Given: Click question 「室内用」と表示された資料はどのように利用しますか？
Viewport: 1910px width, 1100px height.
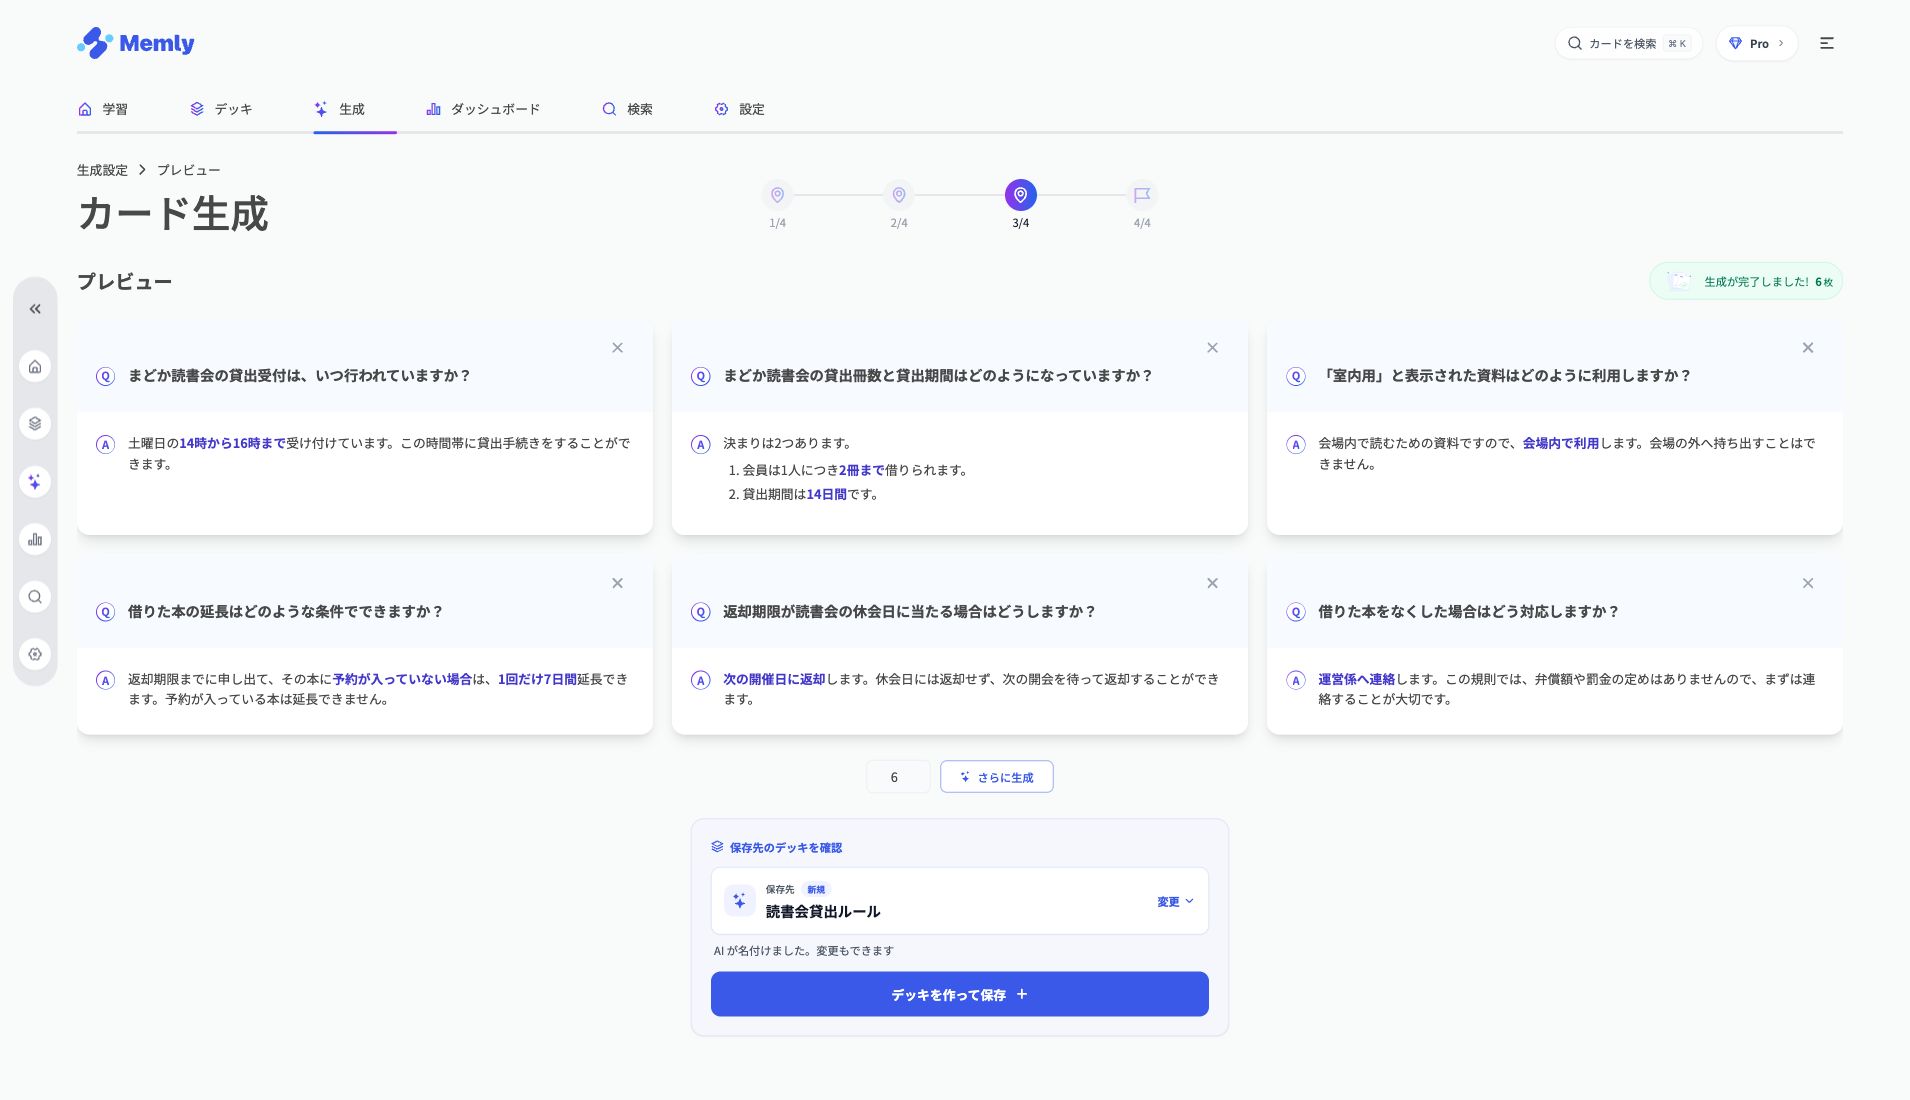Looking at the screenshot, I should [1505, 376].
